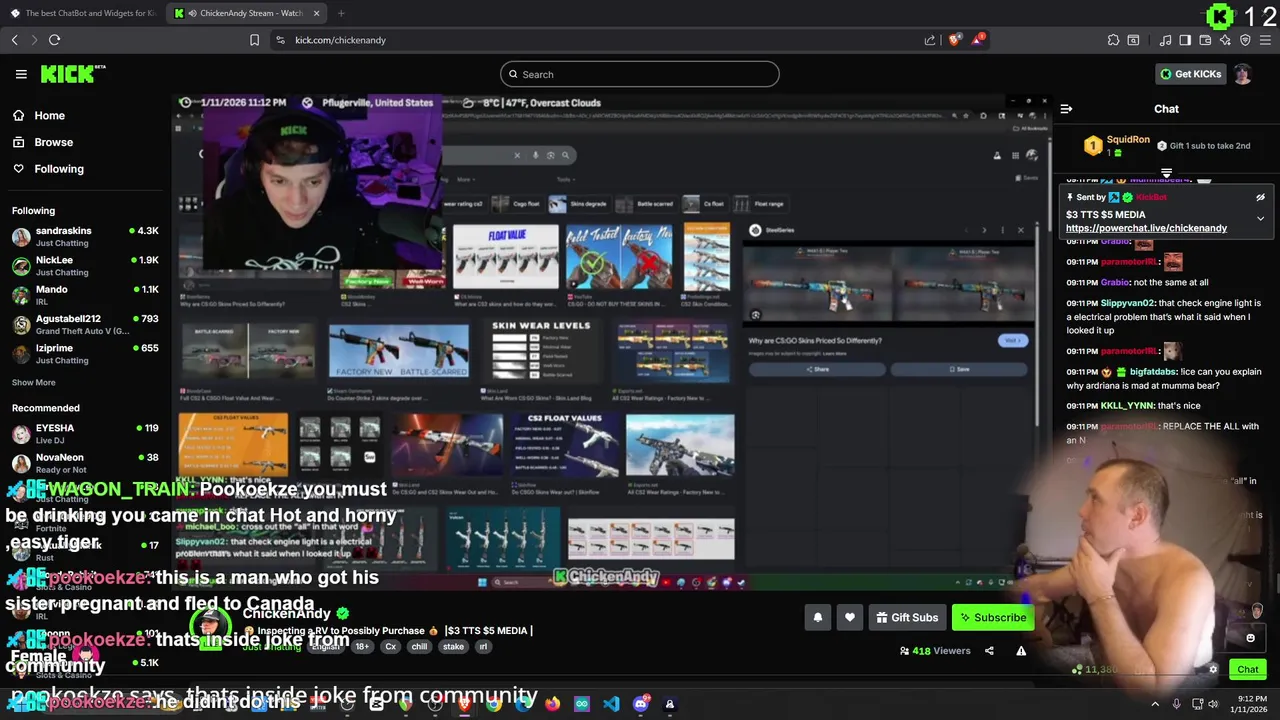Go back using the browser back arrow
The height and width of the screenshot is (720, 1280).
click(15, 40)
